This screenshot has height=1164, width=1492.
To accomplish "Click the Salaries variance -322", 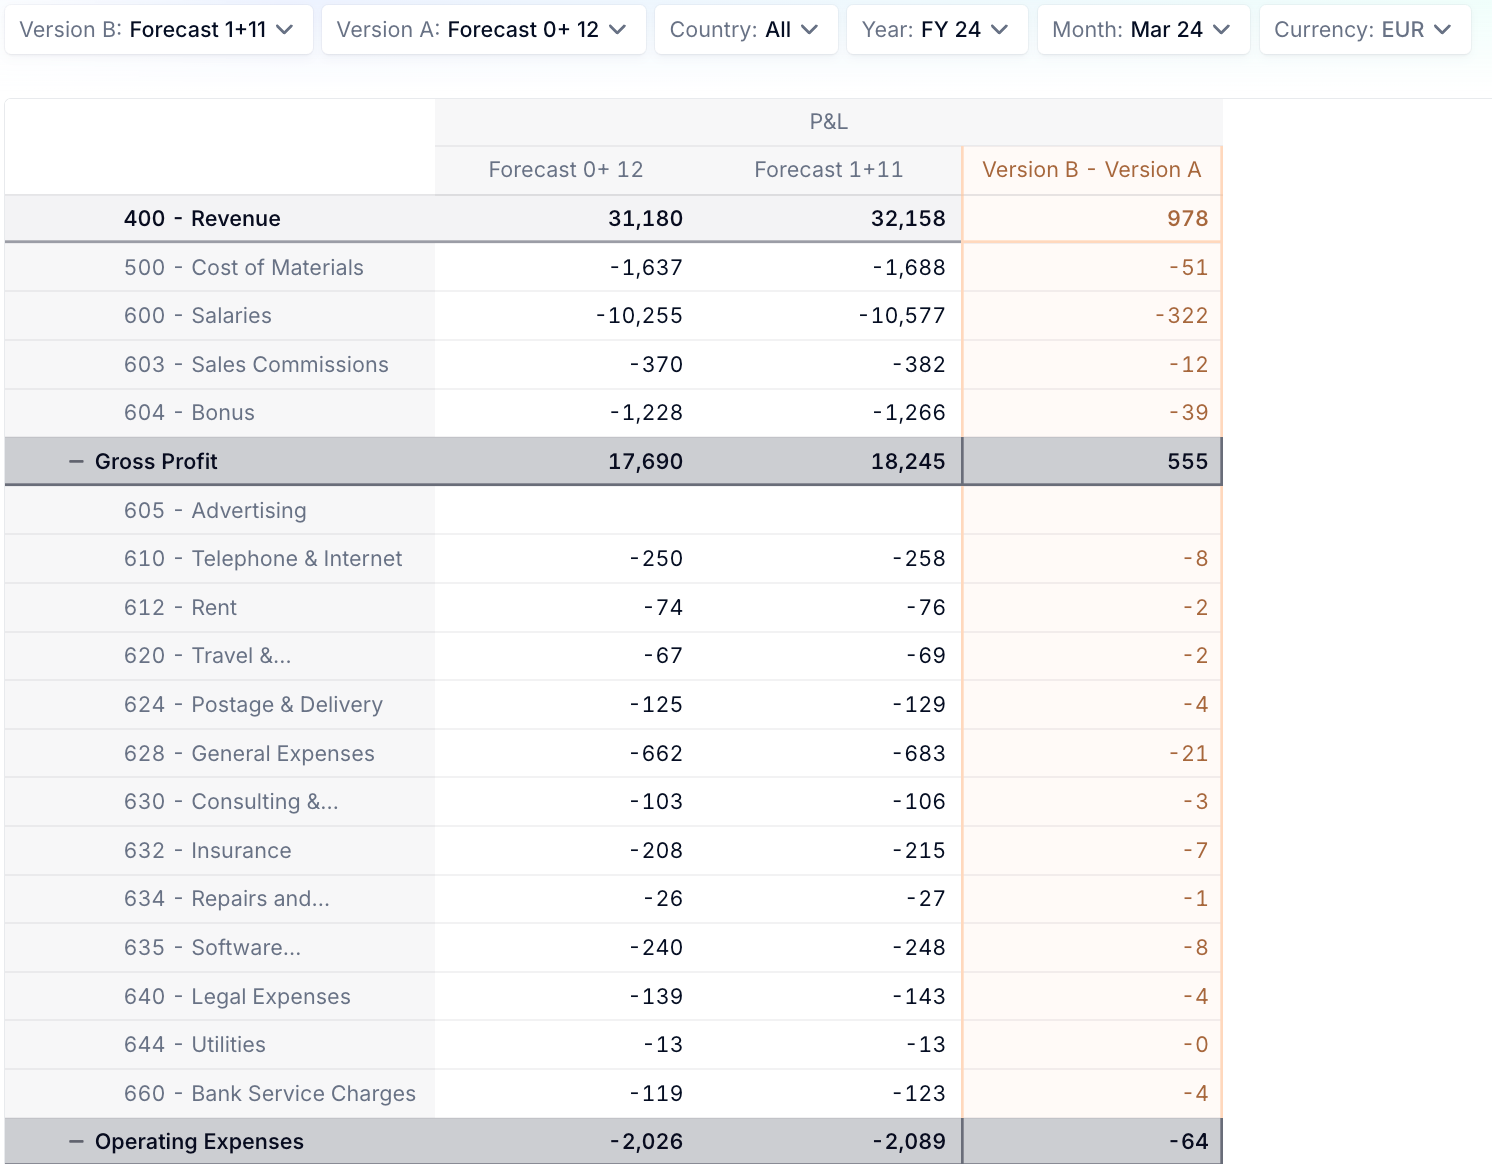I will coord(1182,316).
